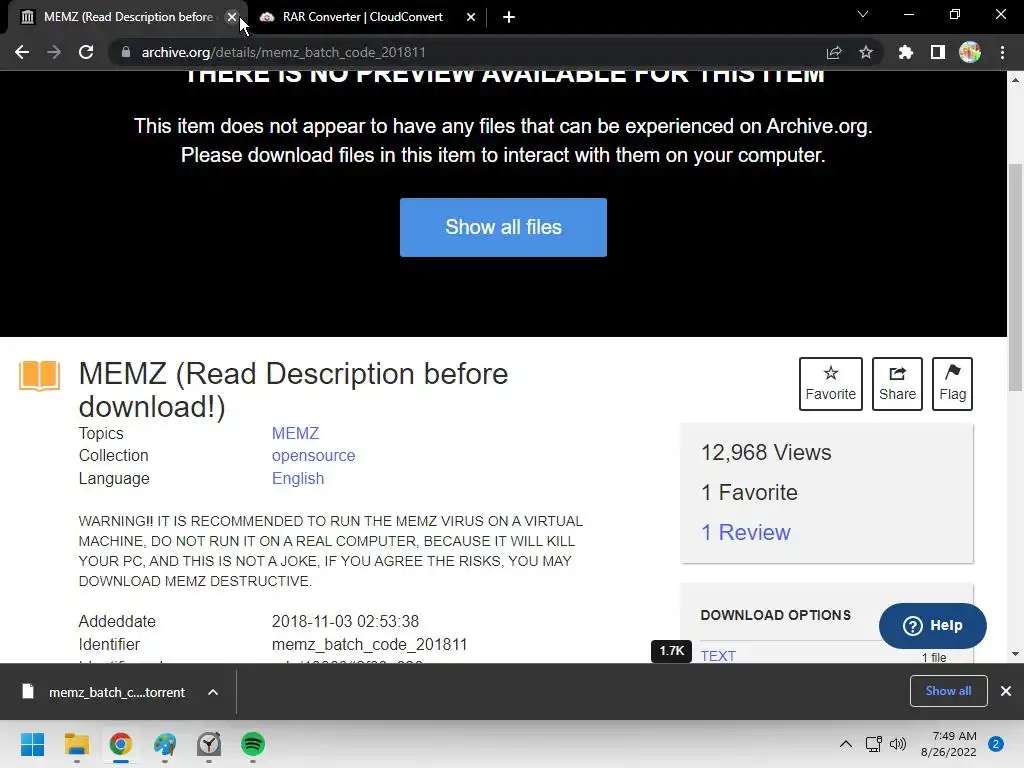Open the 1 Review link
The width and height of the screenshot is (1024, 768).
click(x=746, y=532)
